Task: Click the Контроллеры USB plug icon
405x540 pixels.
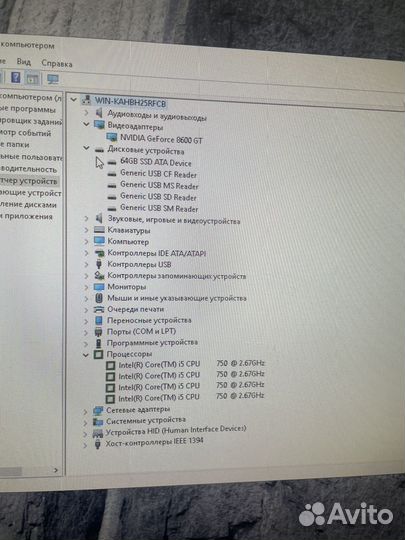Action: point(99,264)
